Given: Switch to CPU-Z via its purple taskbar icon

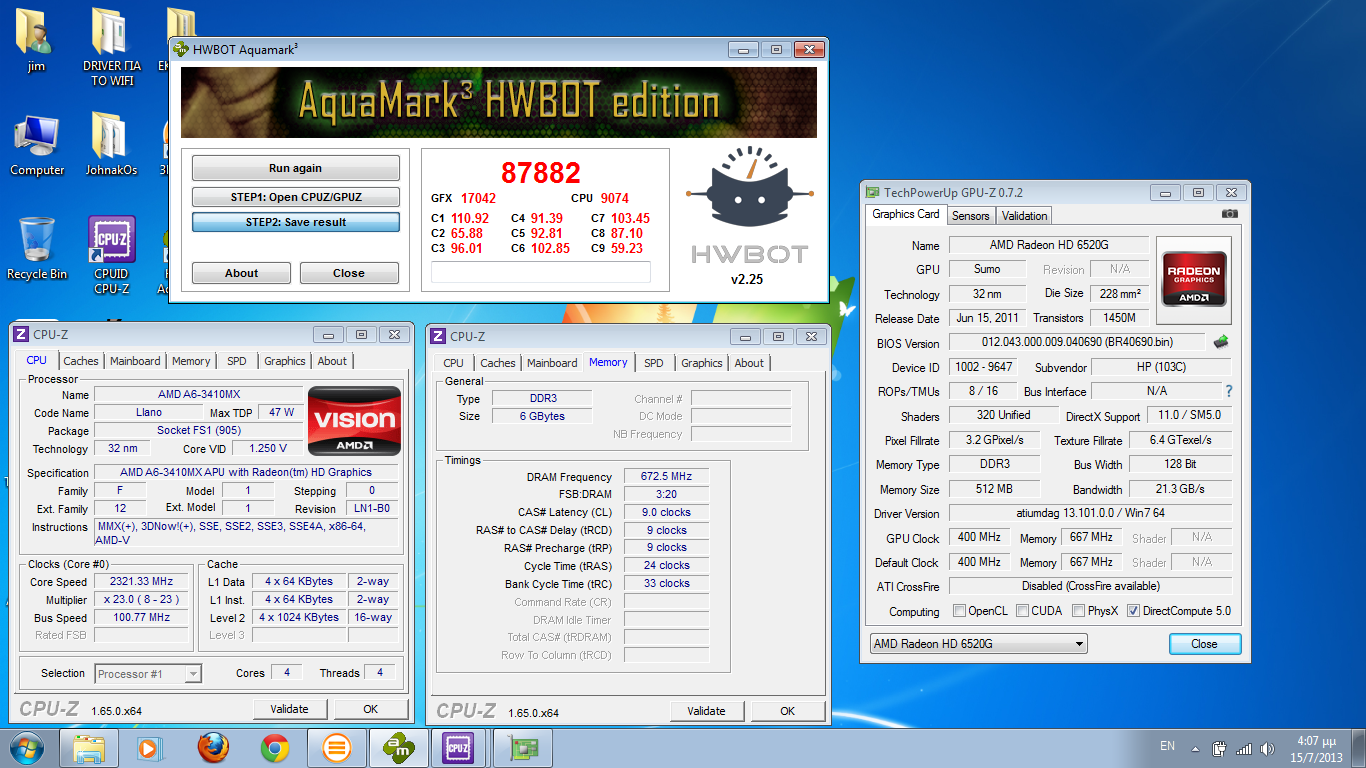Looking at the screenshot, I should click(x=458, y=748).
